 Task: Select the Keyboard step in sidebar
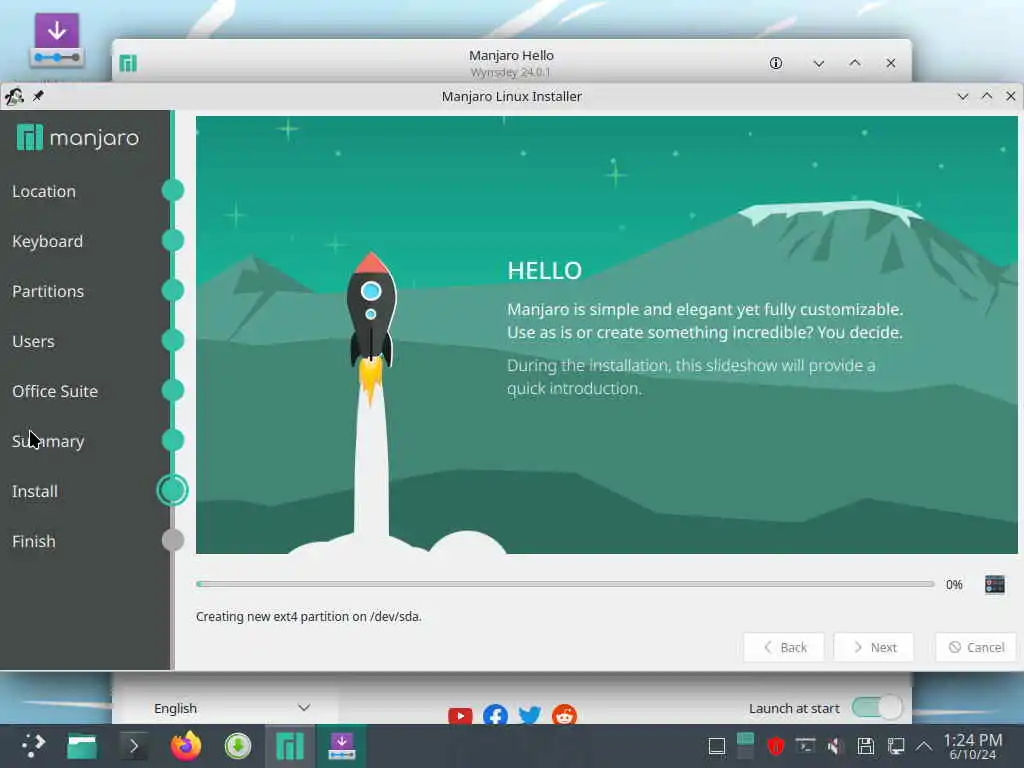[48, 242]
